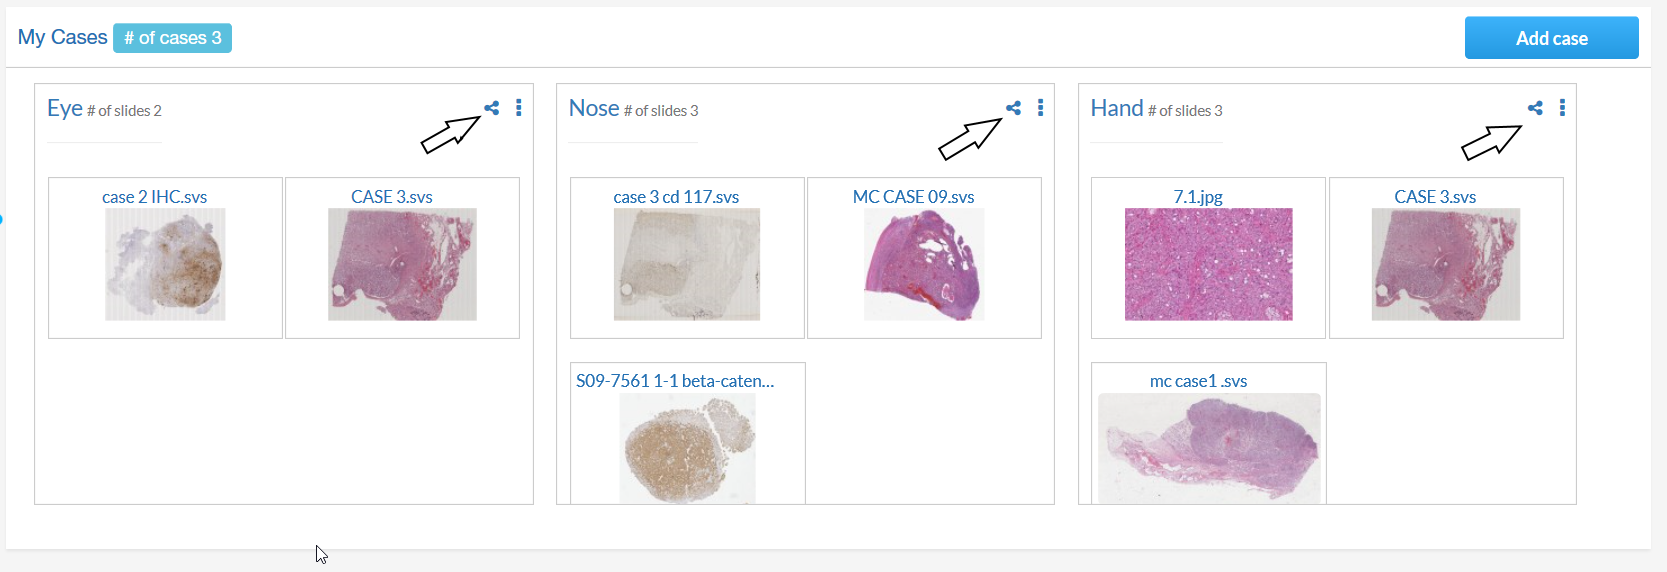Screen dimensions: 1667x572
Task: Click the '# of cases 3' badge
Action: [x=172, y=38]
